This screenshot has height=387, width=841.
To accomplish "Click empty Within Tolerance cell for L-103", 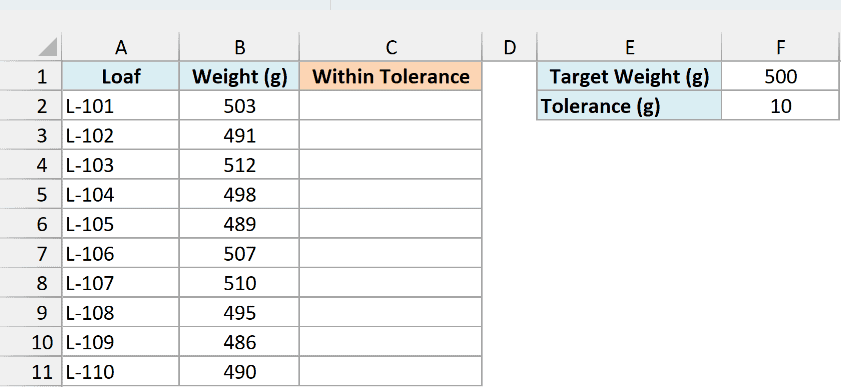I will 390,165.
